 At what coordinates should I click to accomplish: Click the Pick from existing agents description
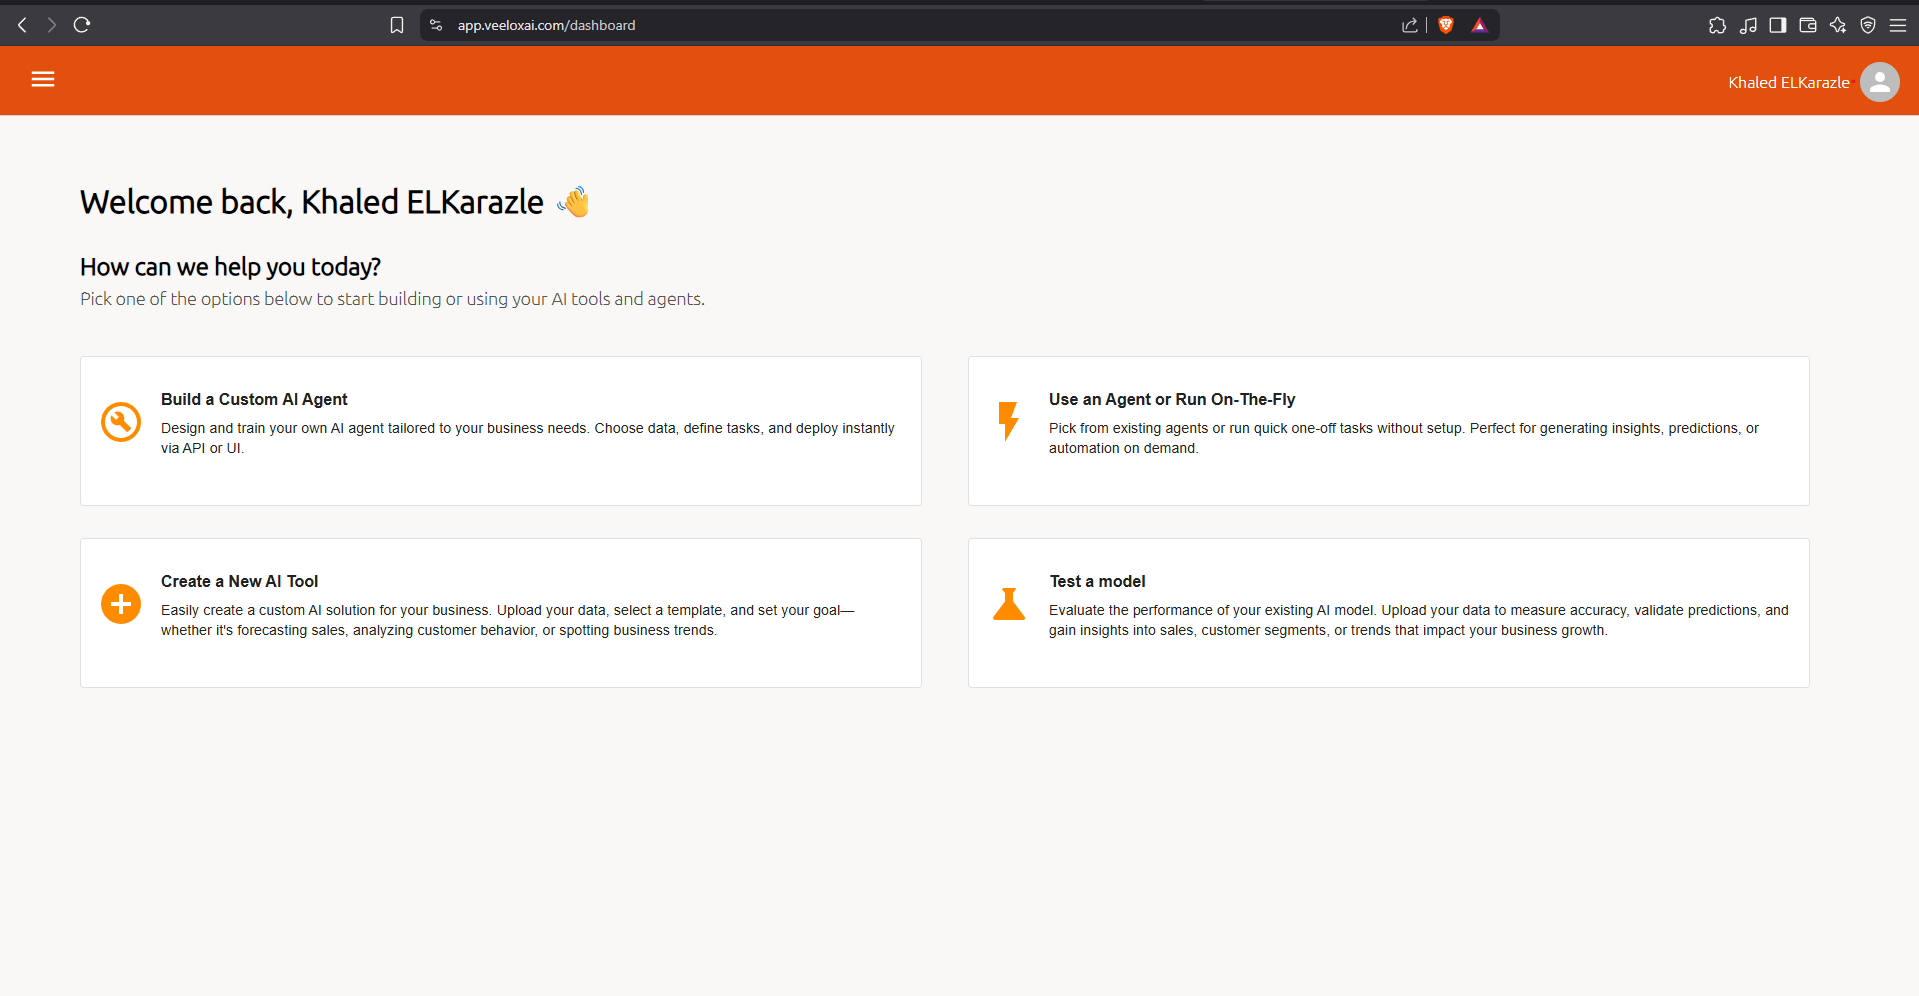click(x=1404, y=438)
